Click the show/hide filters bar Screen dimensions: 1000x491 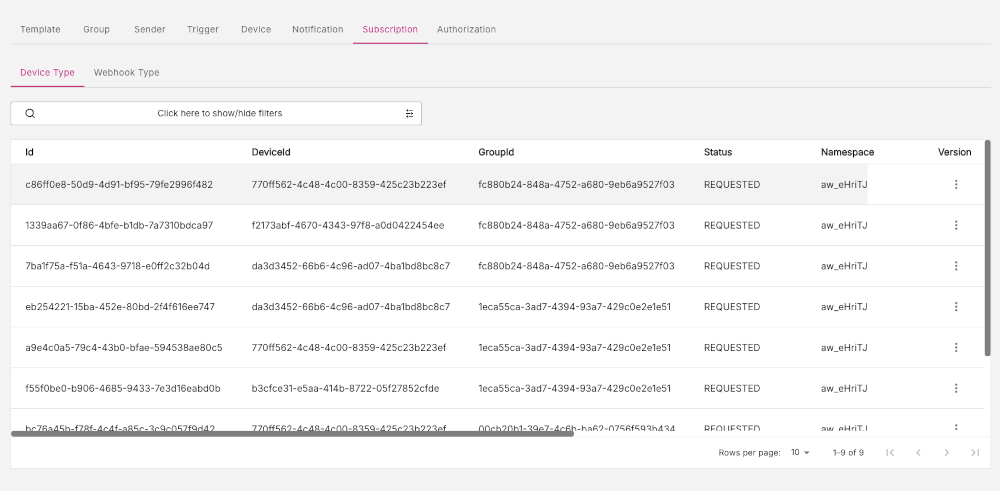(x=216, y=114)
